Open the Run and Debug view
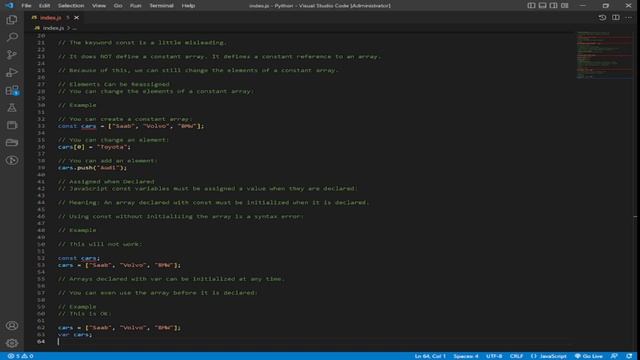 [12, 73]
